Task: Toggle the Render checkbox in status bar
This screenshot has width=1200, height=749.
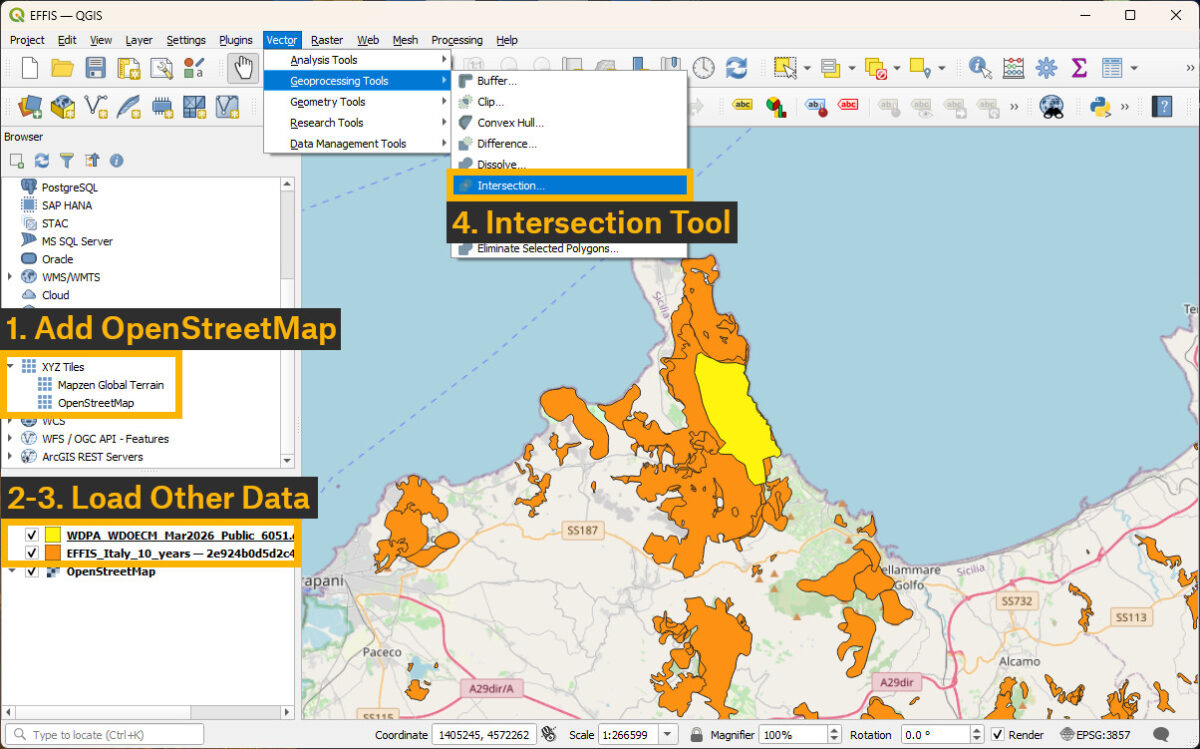Action: [997, 735]
